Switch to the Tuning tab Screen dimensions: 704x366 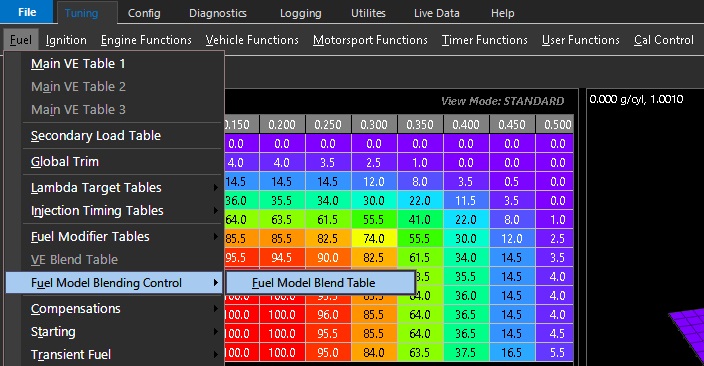coord(81,13)
